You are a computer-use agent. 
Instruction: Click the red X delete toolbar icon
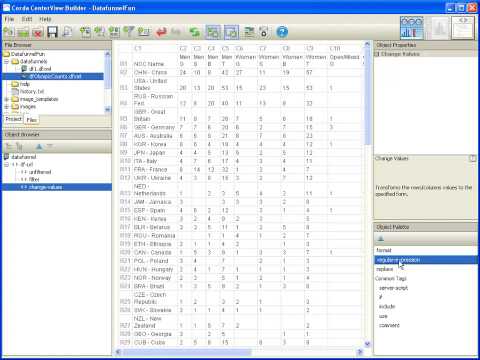tap(38, 32)
